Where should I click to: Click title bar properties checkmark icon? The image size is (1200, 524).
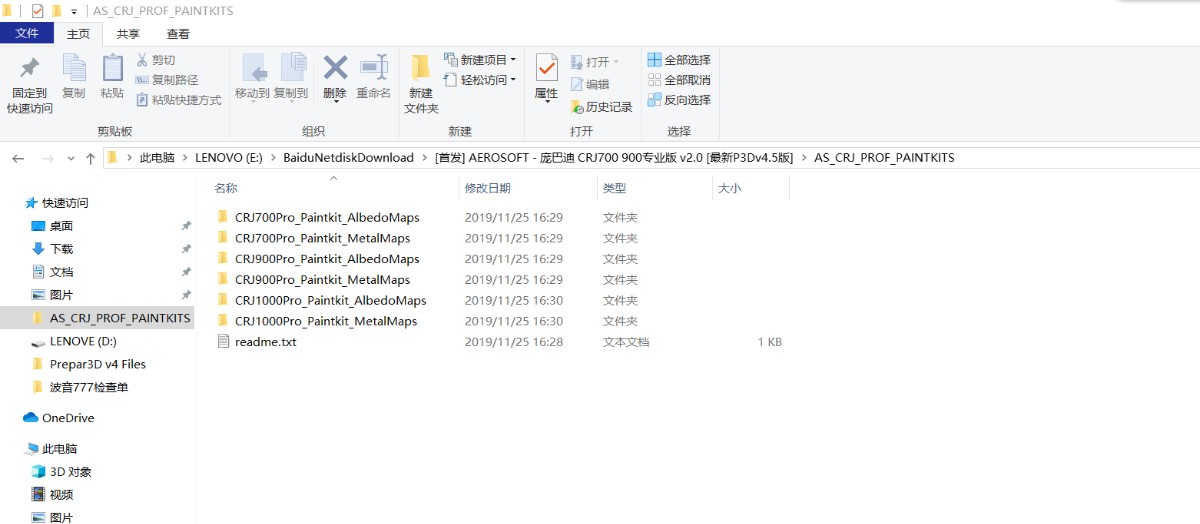(x=37, y=10)
